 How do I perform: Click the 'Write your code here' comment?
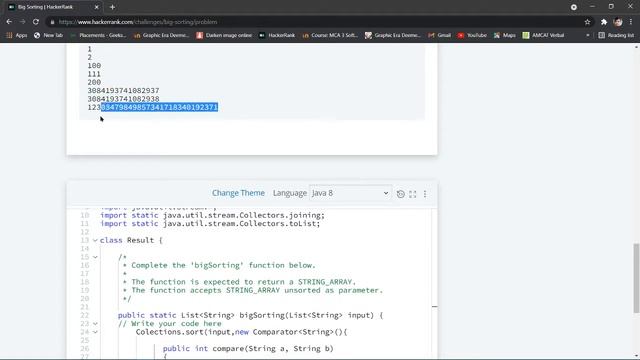click(170, 324)
